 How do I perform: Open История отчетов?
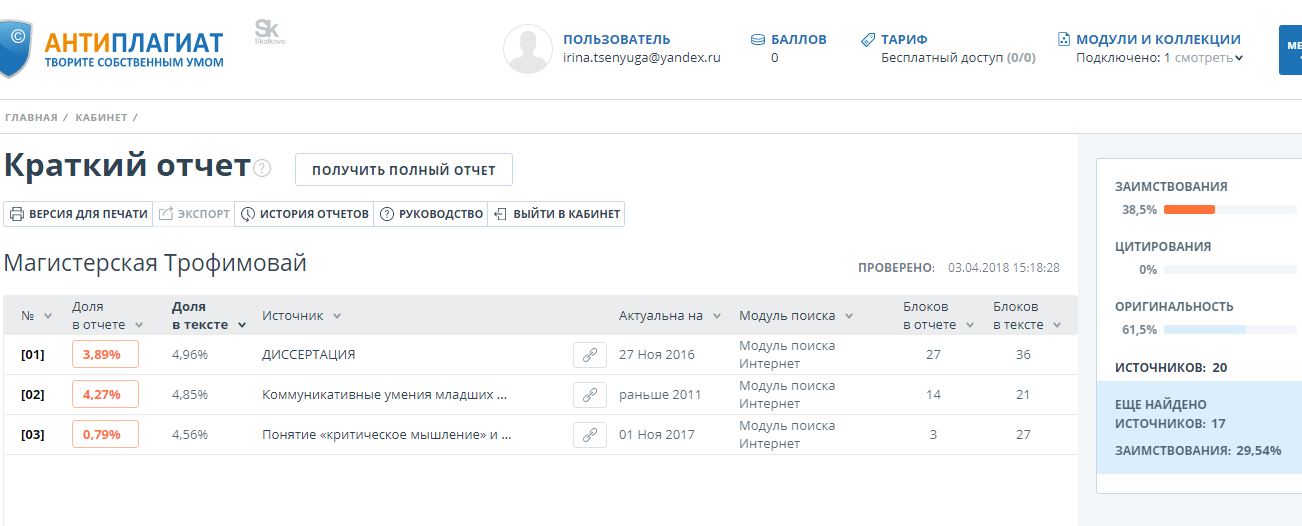pos(305,214)
